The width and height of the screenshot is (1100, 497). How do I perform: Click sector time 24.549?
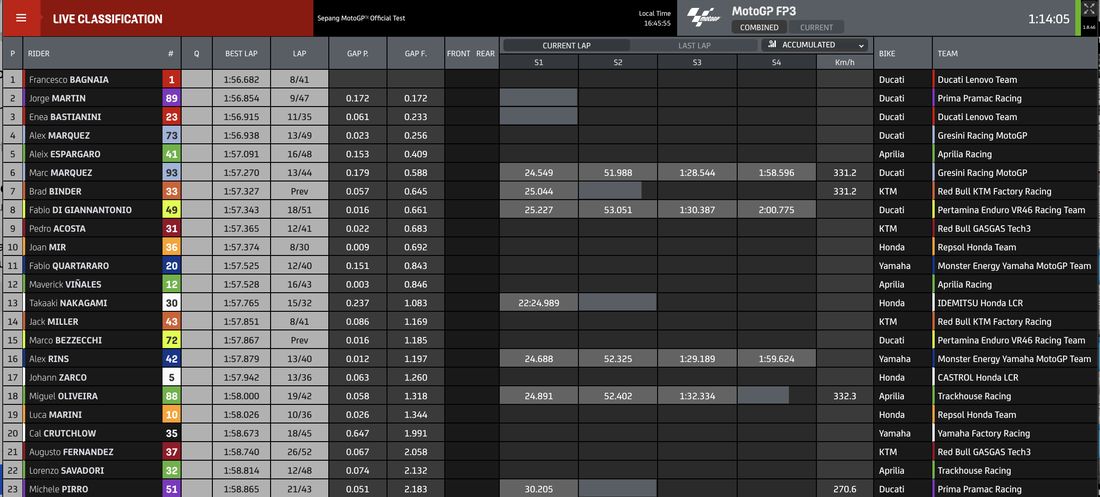(539, 173)
